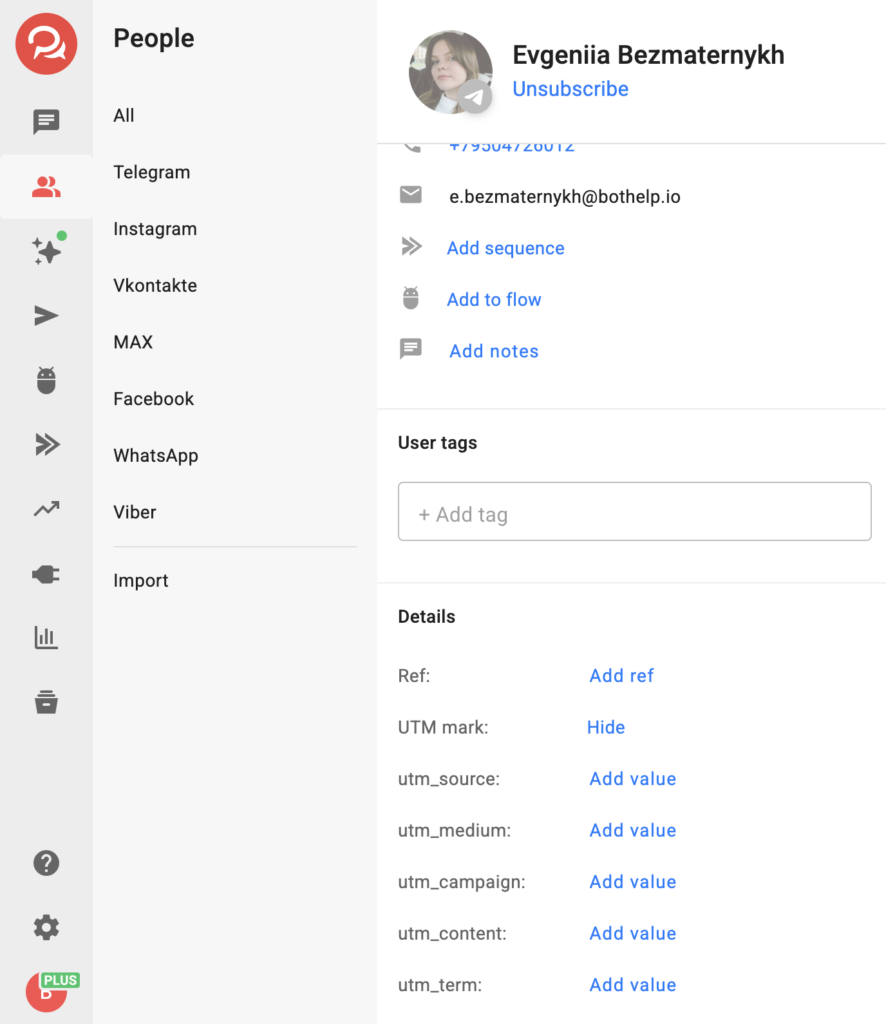886x1024 pixels.
Task: Hide the UTM mark fields
Action: [606, 728]
